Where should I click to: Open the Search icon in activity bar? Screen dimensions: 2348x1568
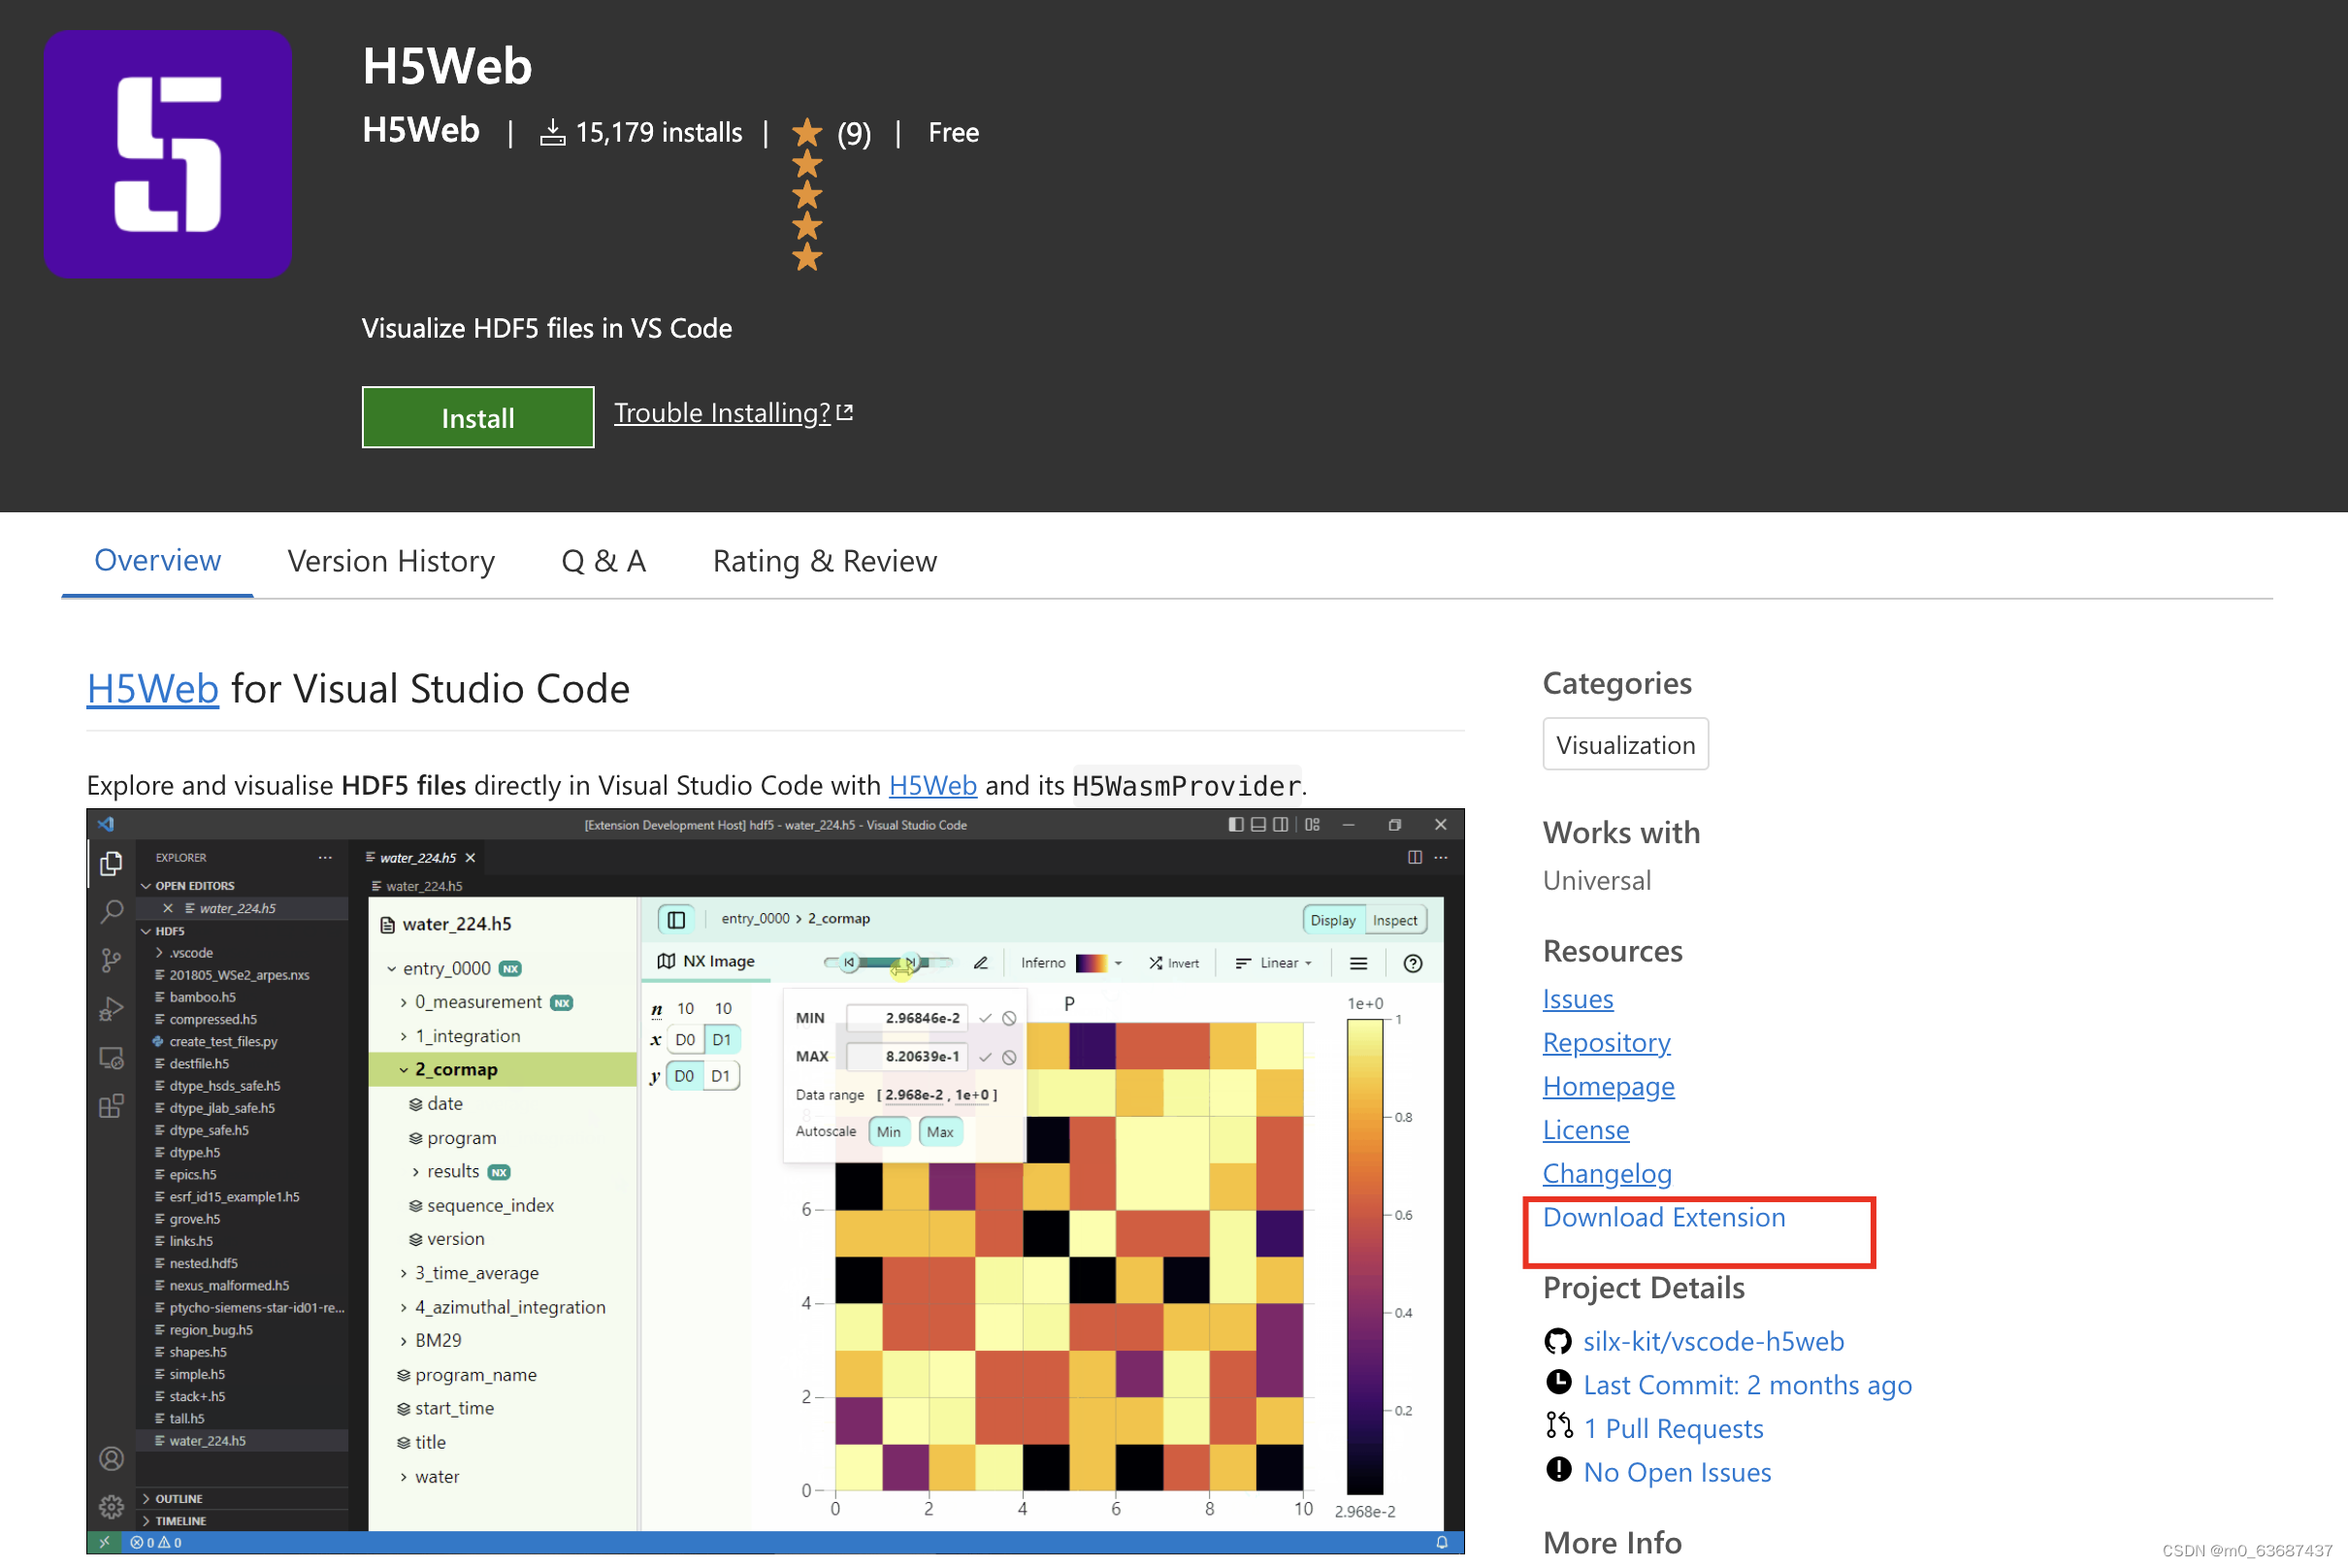pyautogui.click(x=112, y=910)
